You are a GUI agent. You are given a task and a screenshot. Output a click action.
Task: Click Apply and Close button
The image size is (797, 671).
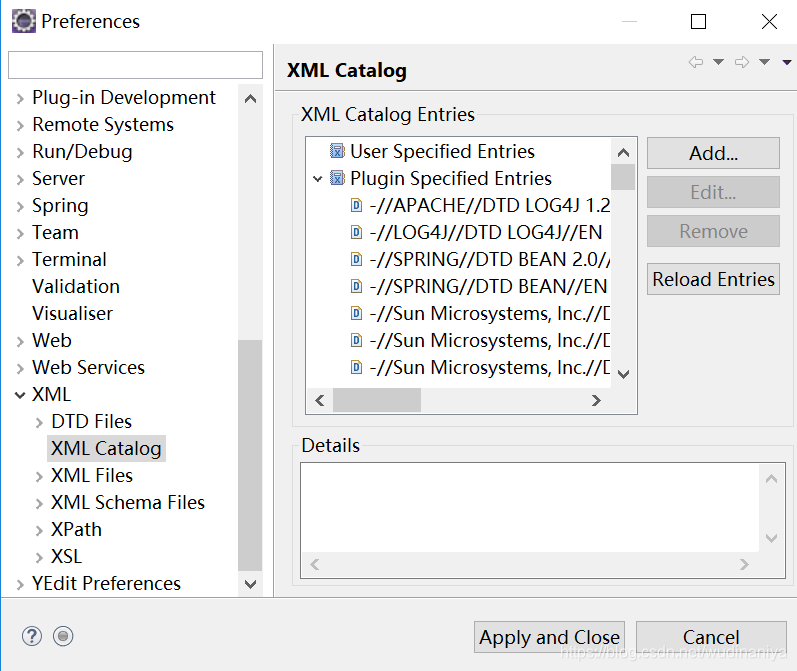coord(549,637)
